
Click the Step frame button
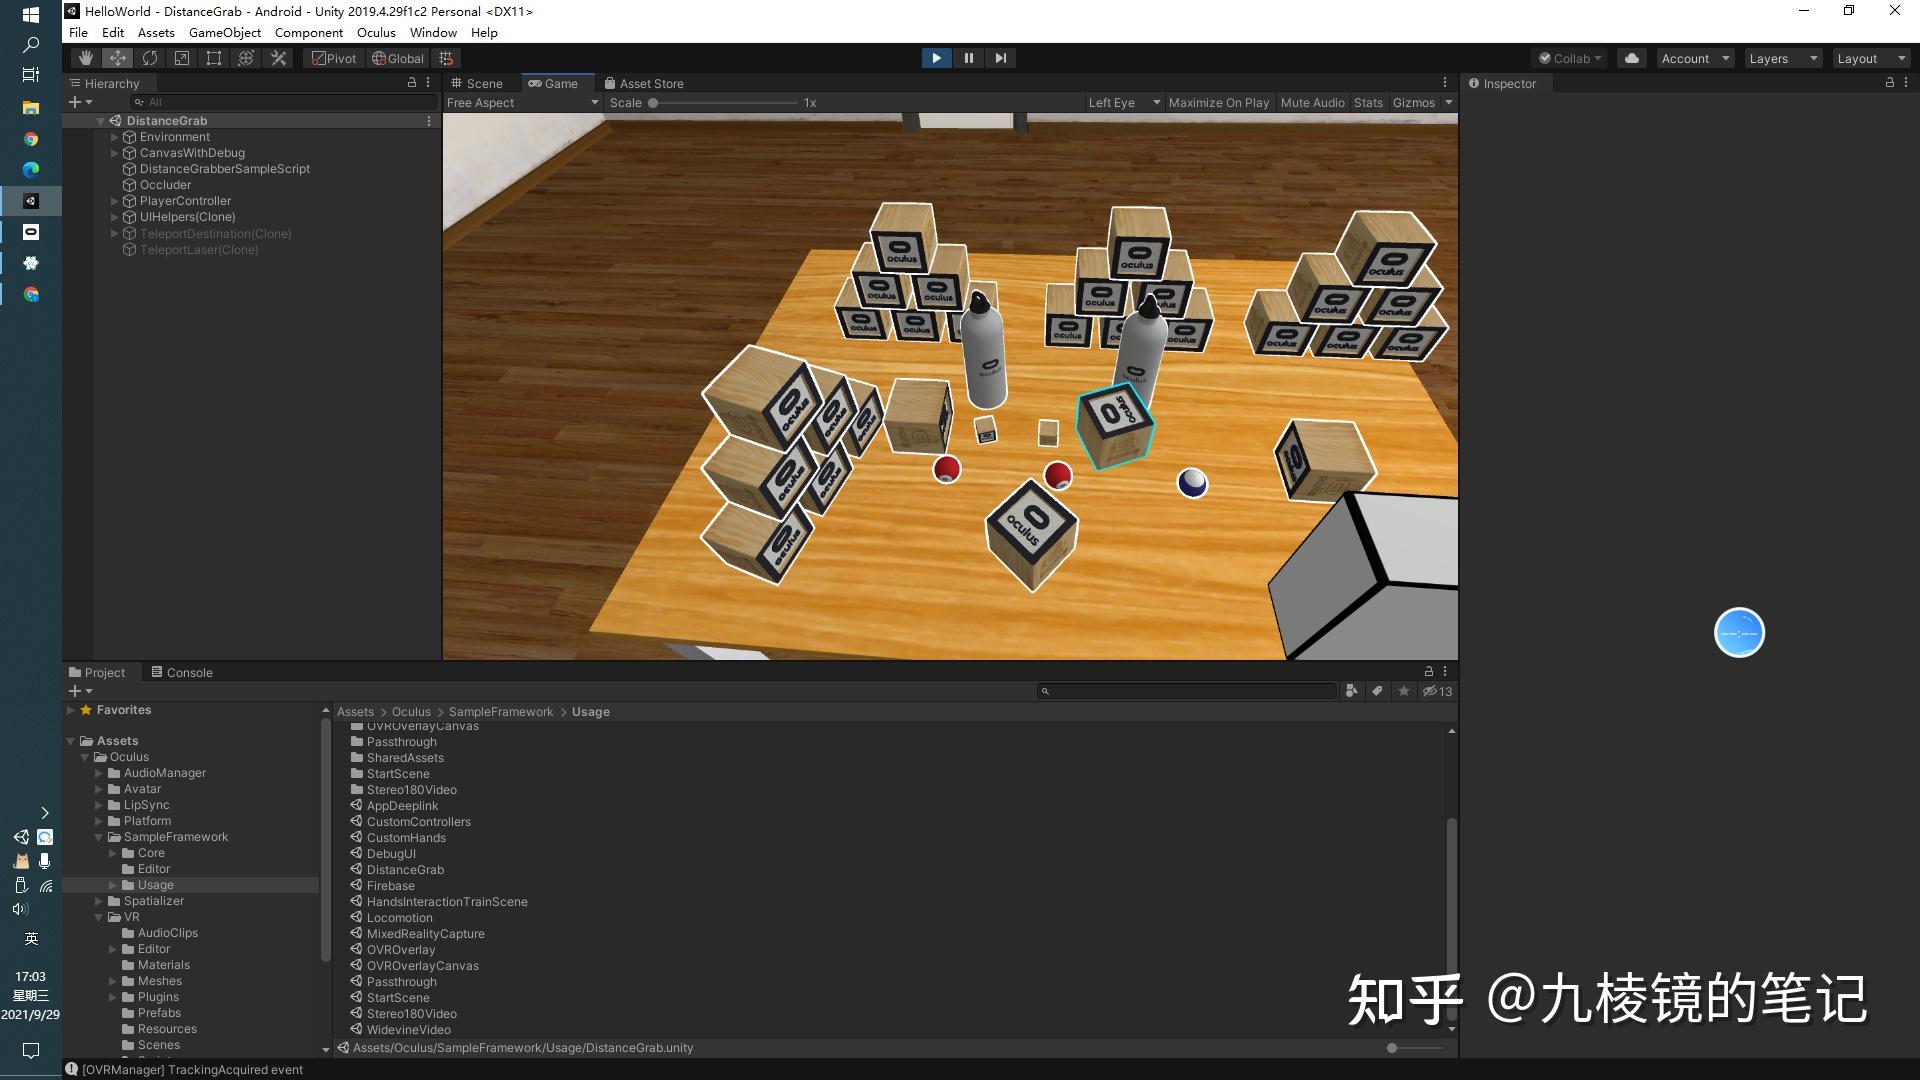[x=1000, y=58]
